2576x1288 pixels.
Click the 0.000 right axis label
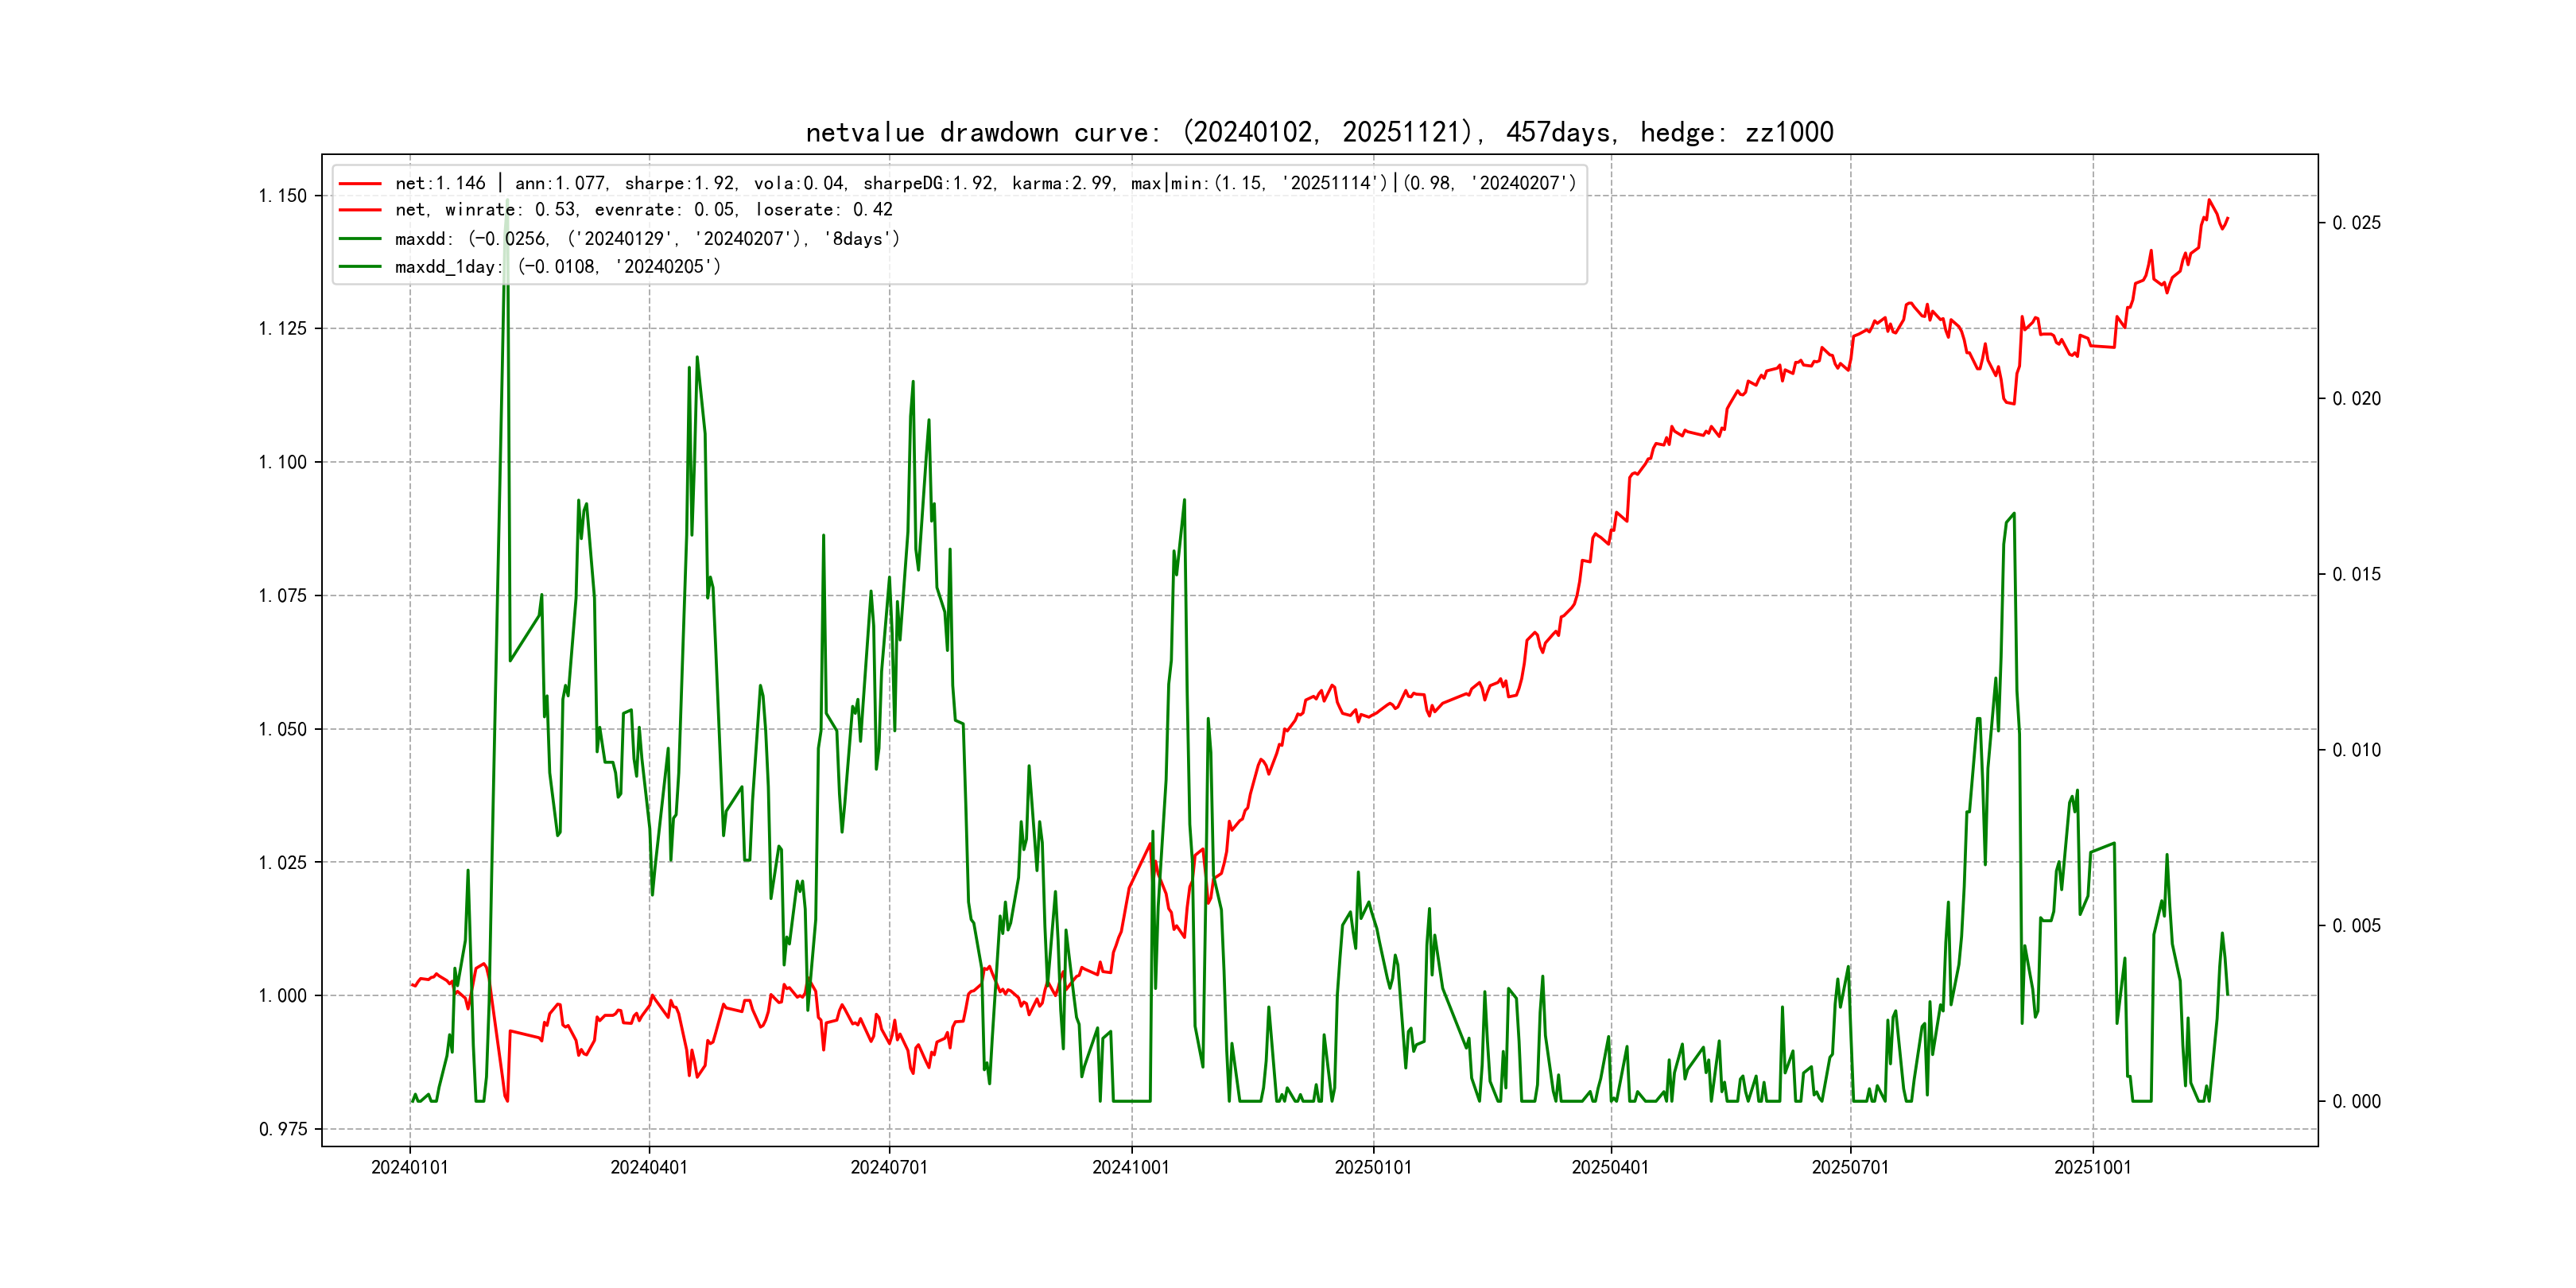pyautogui.click(x=2356, y=1101)
